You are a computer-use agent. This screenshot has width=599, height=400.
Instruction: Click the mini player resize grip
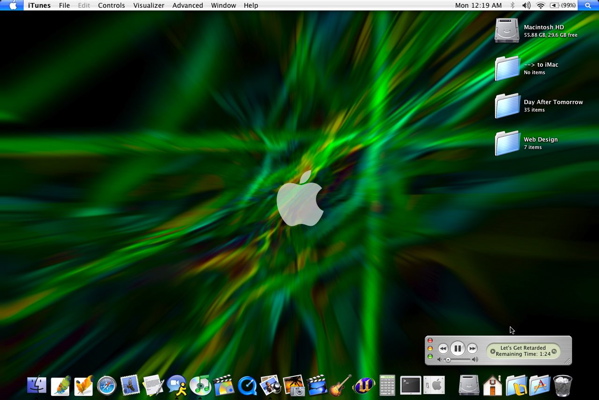pyautogui.click(x=568, y=361)
